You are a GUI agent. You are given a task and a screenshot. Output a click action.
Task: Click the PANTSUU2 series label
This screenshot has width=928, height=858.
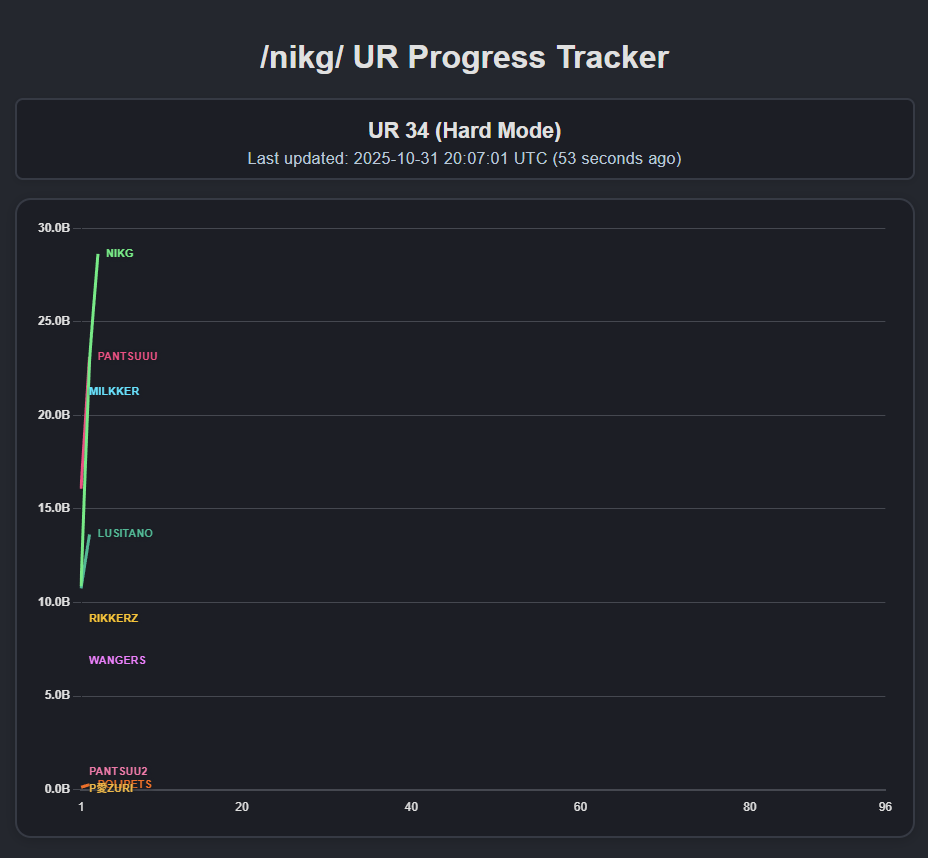pyautogui.click(x=118, y=771)
